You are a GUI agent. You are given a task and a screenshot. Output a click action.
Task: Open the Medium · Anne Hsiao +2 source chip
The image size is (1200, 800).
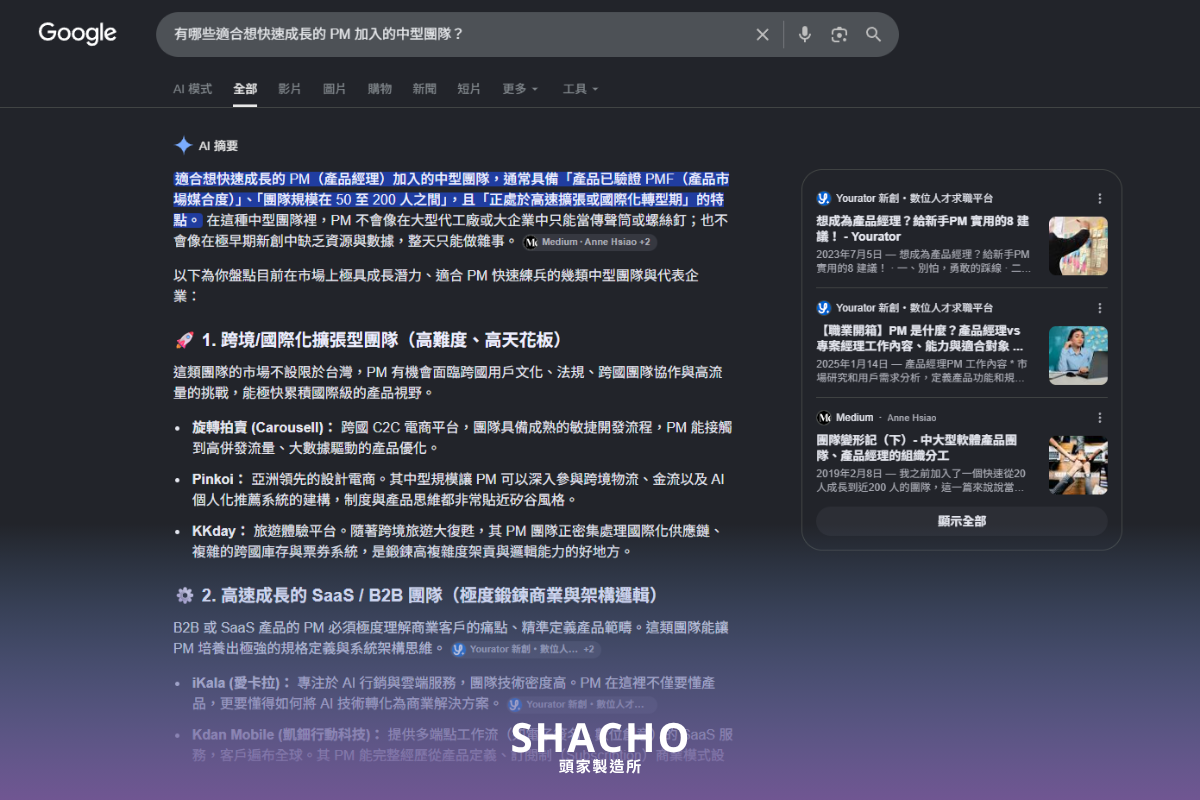[x=590, y=242]
